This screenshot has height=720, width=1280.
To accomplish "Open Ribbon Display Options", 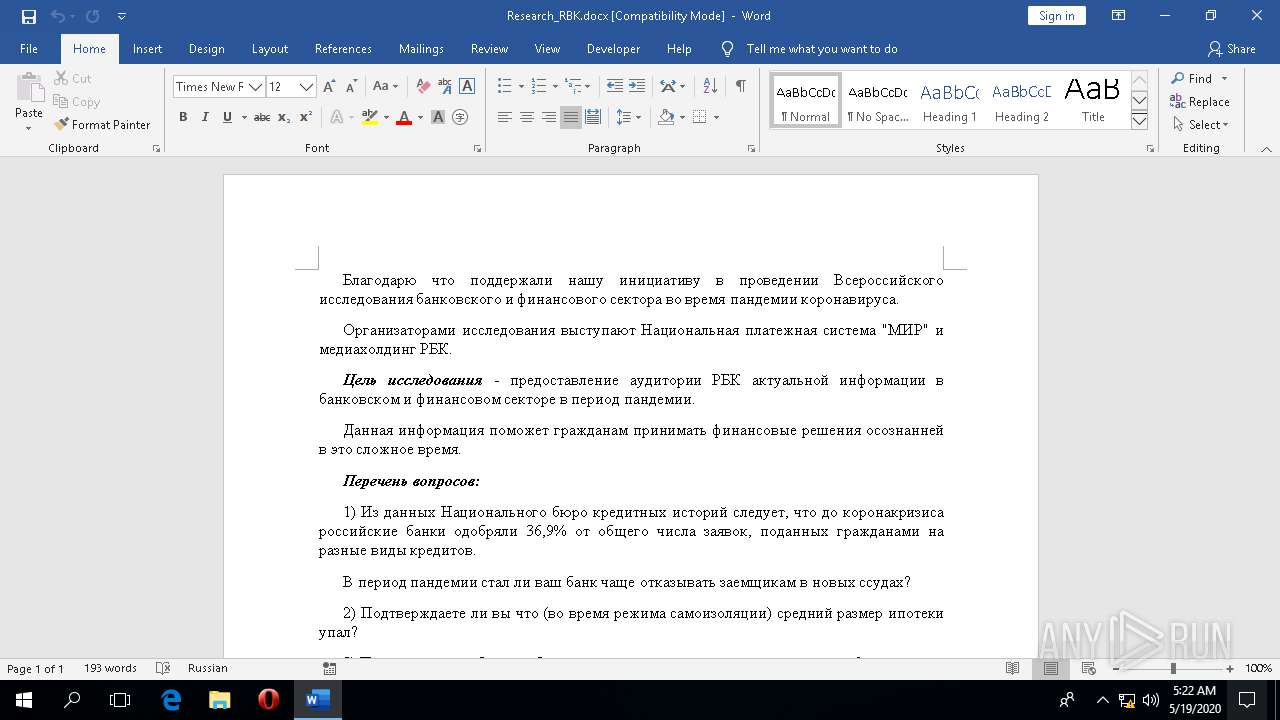I will (1119, 16).
